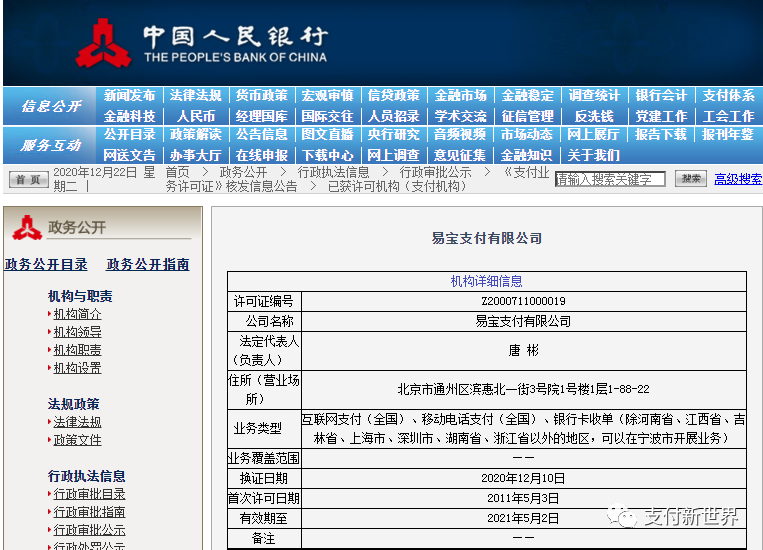Viewport: 763px width, 550px height.
Task: Open 央行研究 link
Action: coord(394,134)
